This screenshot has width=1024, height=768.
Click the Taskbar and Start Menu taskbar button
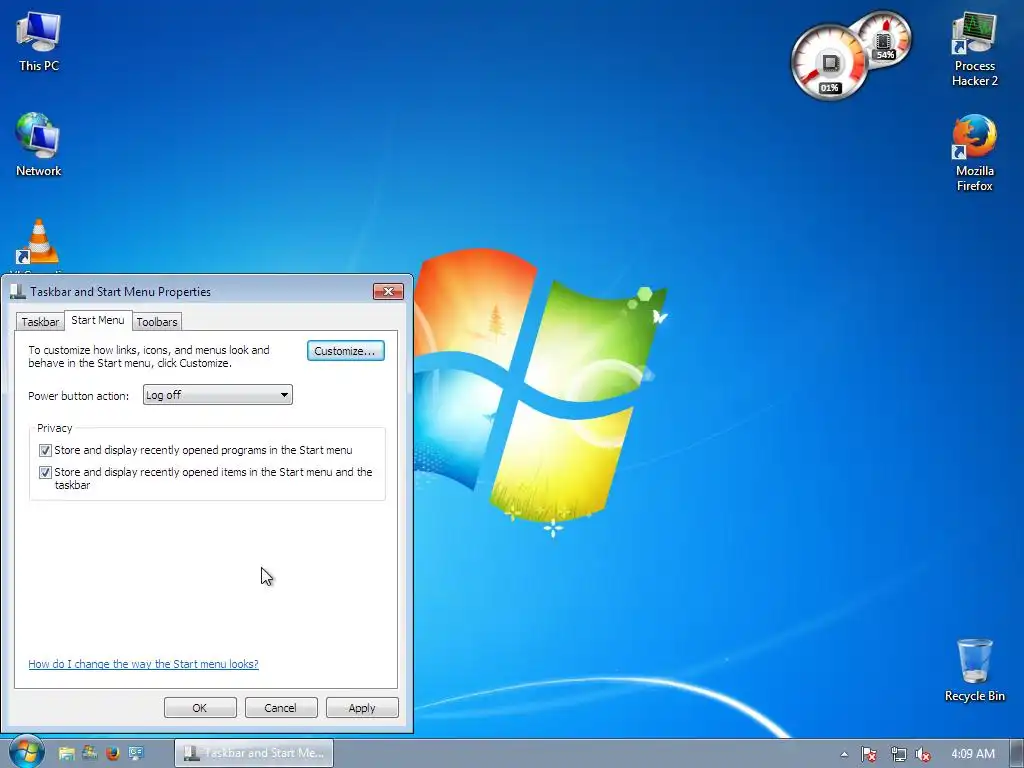point(254,753)
